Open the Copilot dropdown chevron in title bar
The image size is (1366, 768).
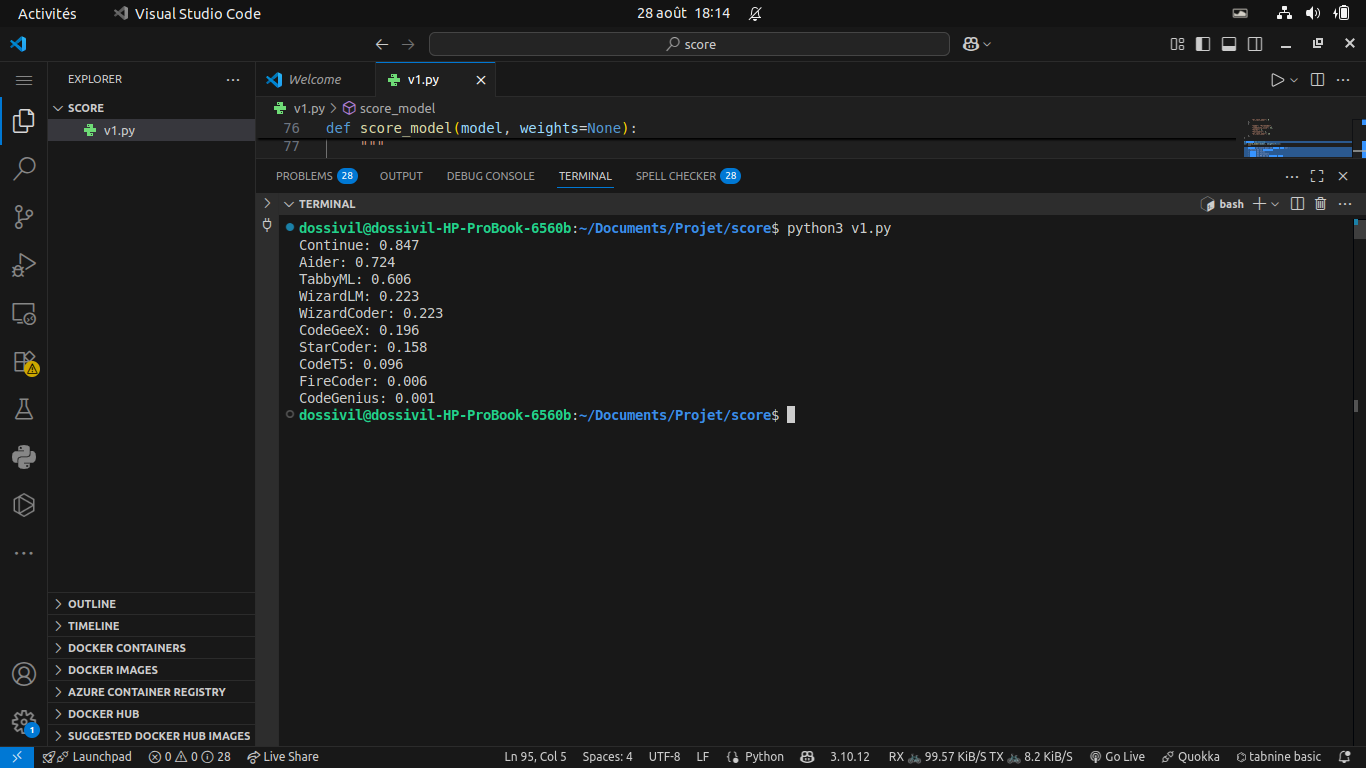(x=987, y=44)
